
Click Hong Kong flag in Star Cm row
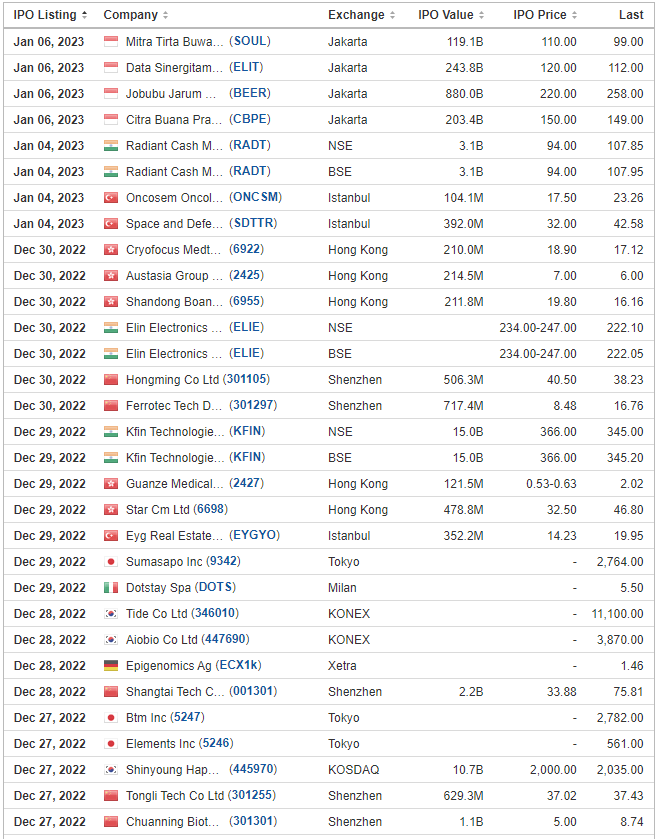[111, 509]
